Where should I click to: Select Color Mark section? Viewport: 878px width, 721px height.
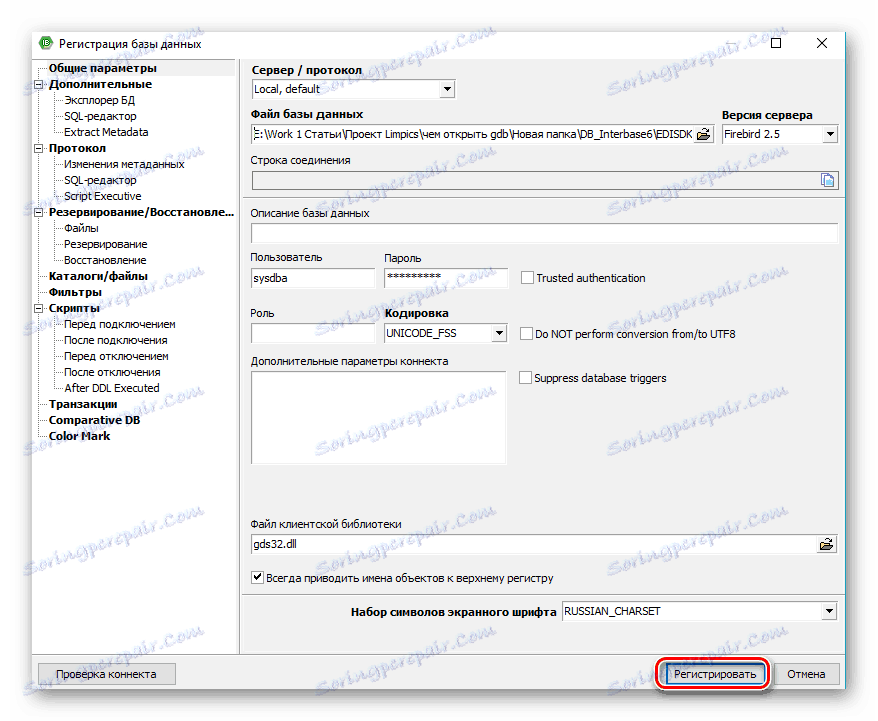click(79, 436)
